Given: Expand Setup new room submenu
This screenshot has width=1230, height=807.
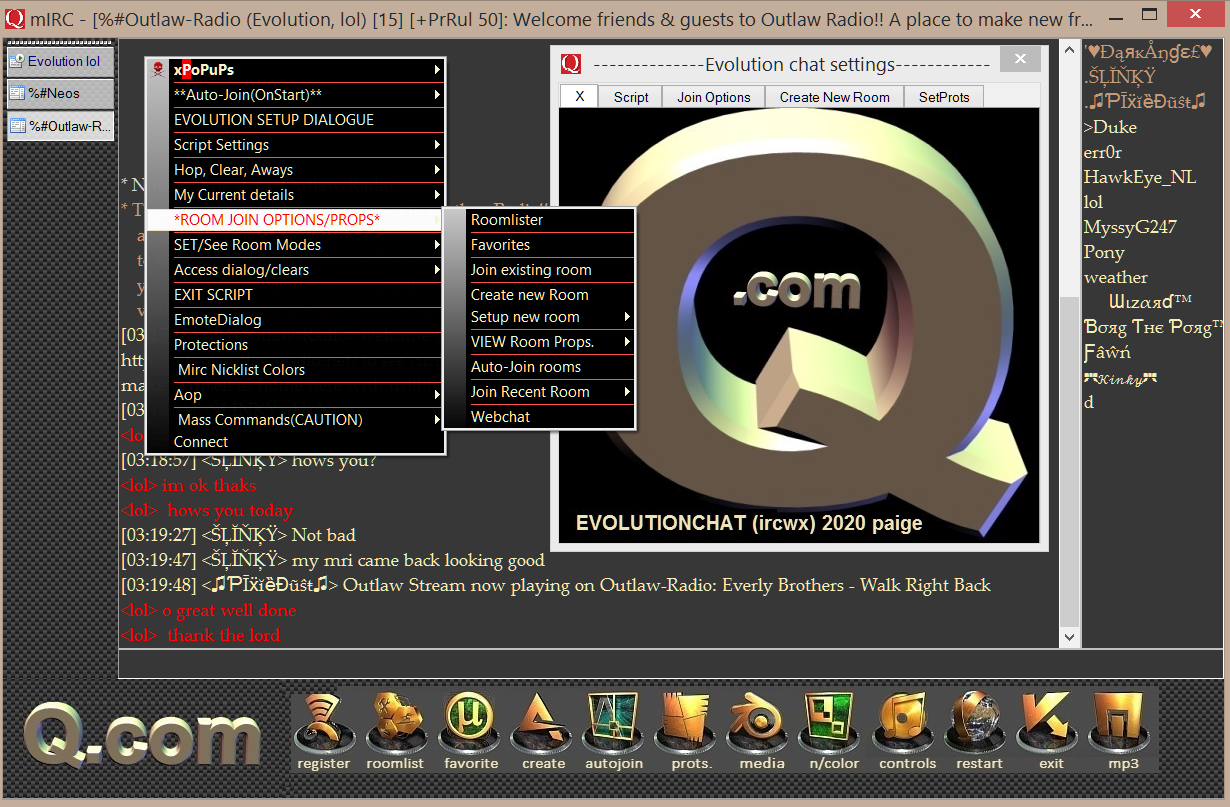Looking at the screenshot, I should click(x=627, y=317).
